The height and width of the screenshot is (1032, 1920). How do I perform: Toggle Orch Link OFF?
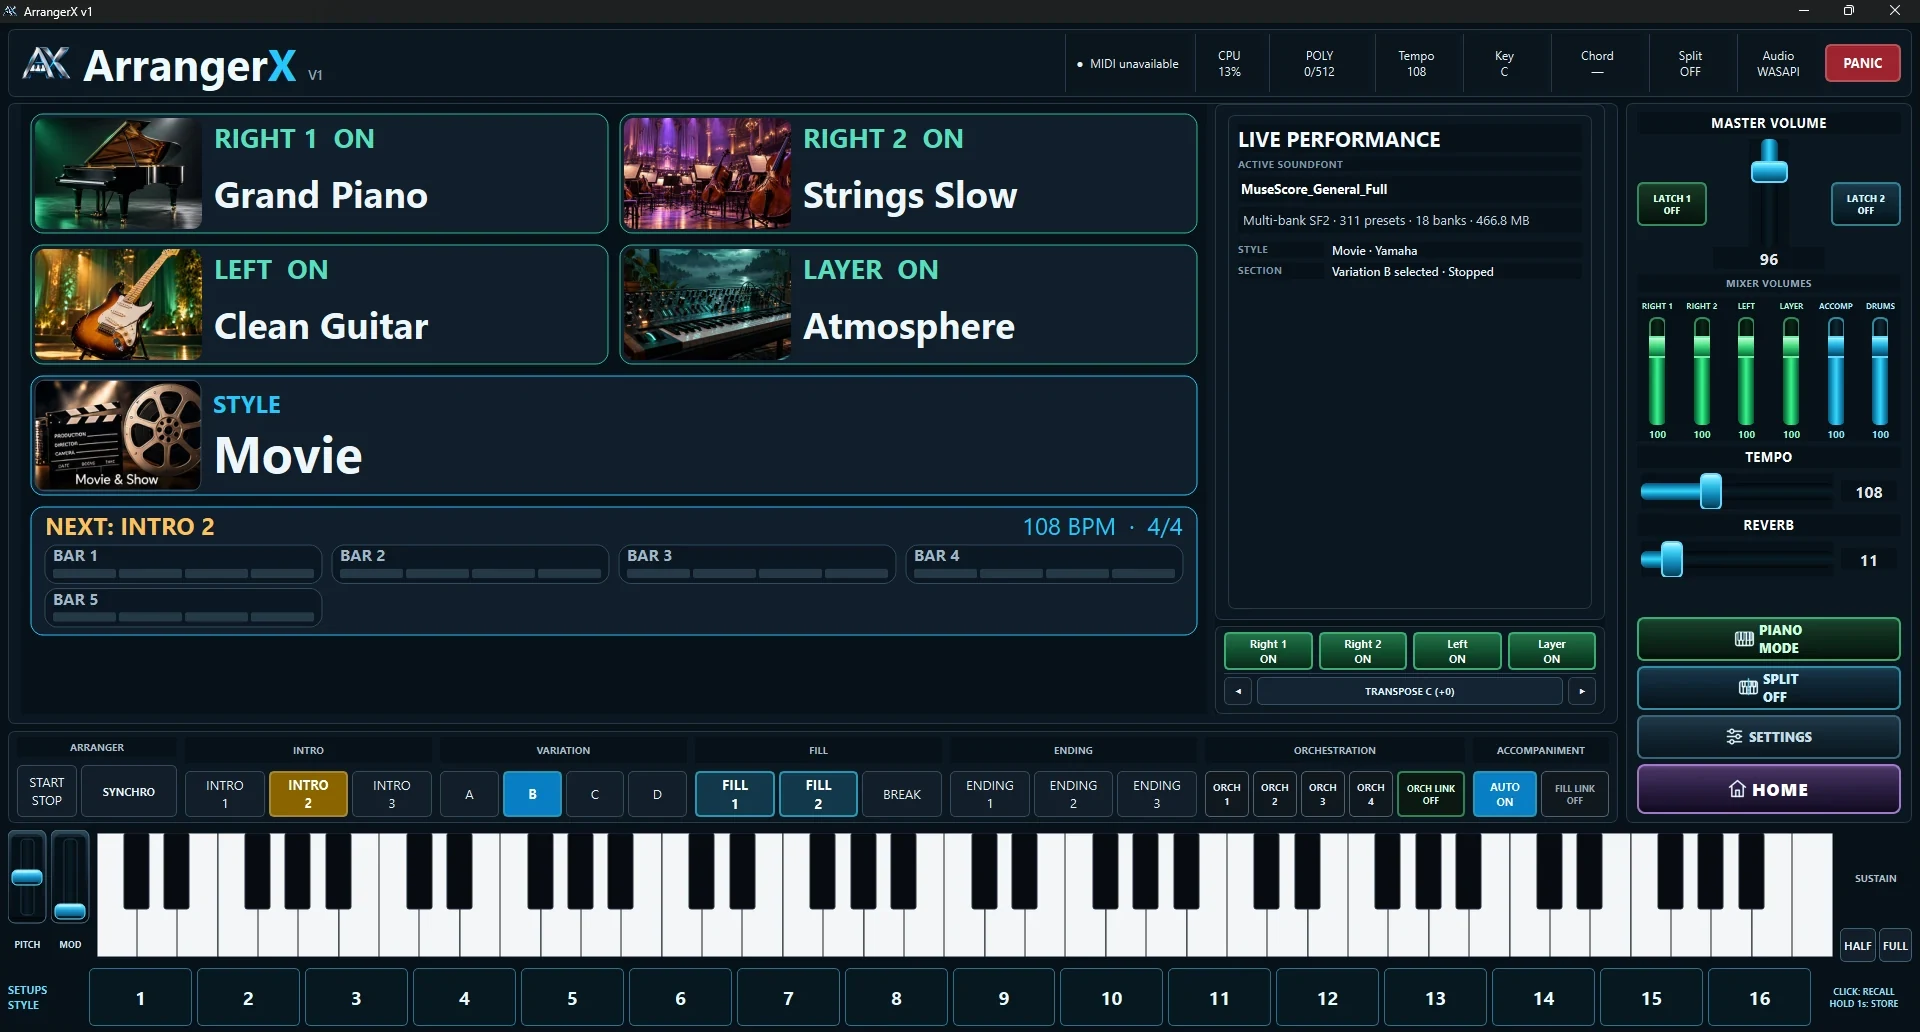[x=1431, y=794]
